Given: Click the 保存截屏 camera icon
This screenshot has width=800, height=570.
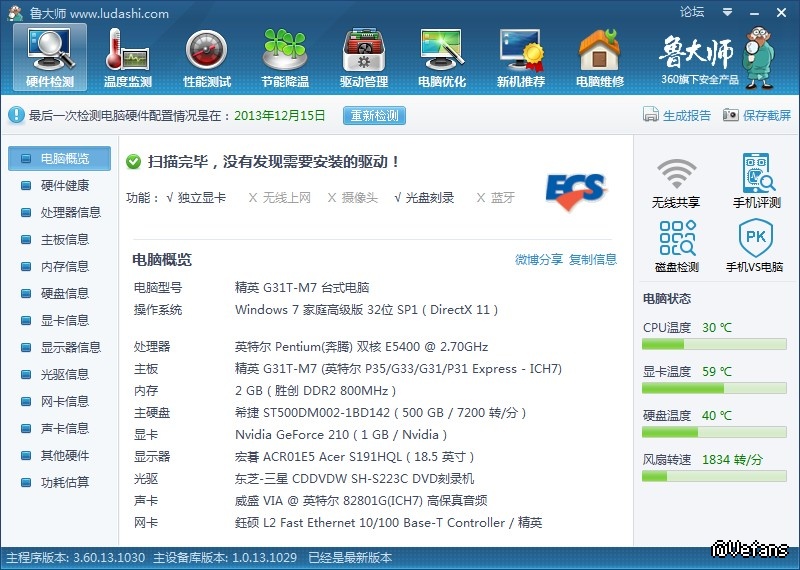Looking at the screenshot, I should point(731,115).
